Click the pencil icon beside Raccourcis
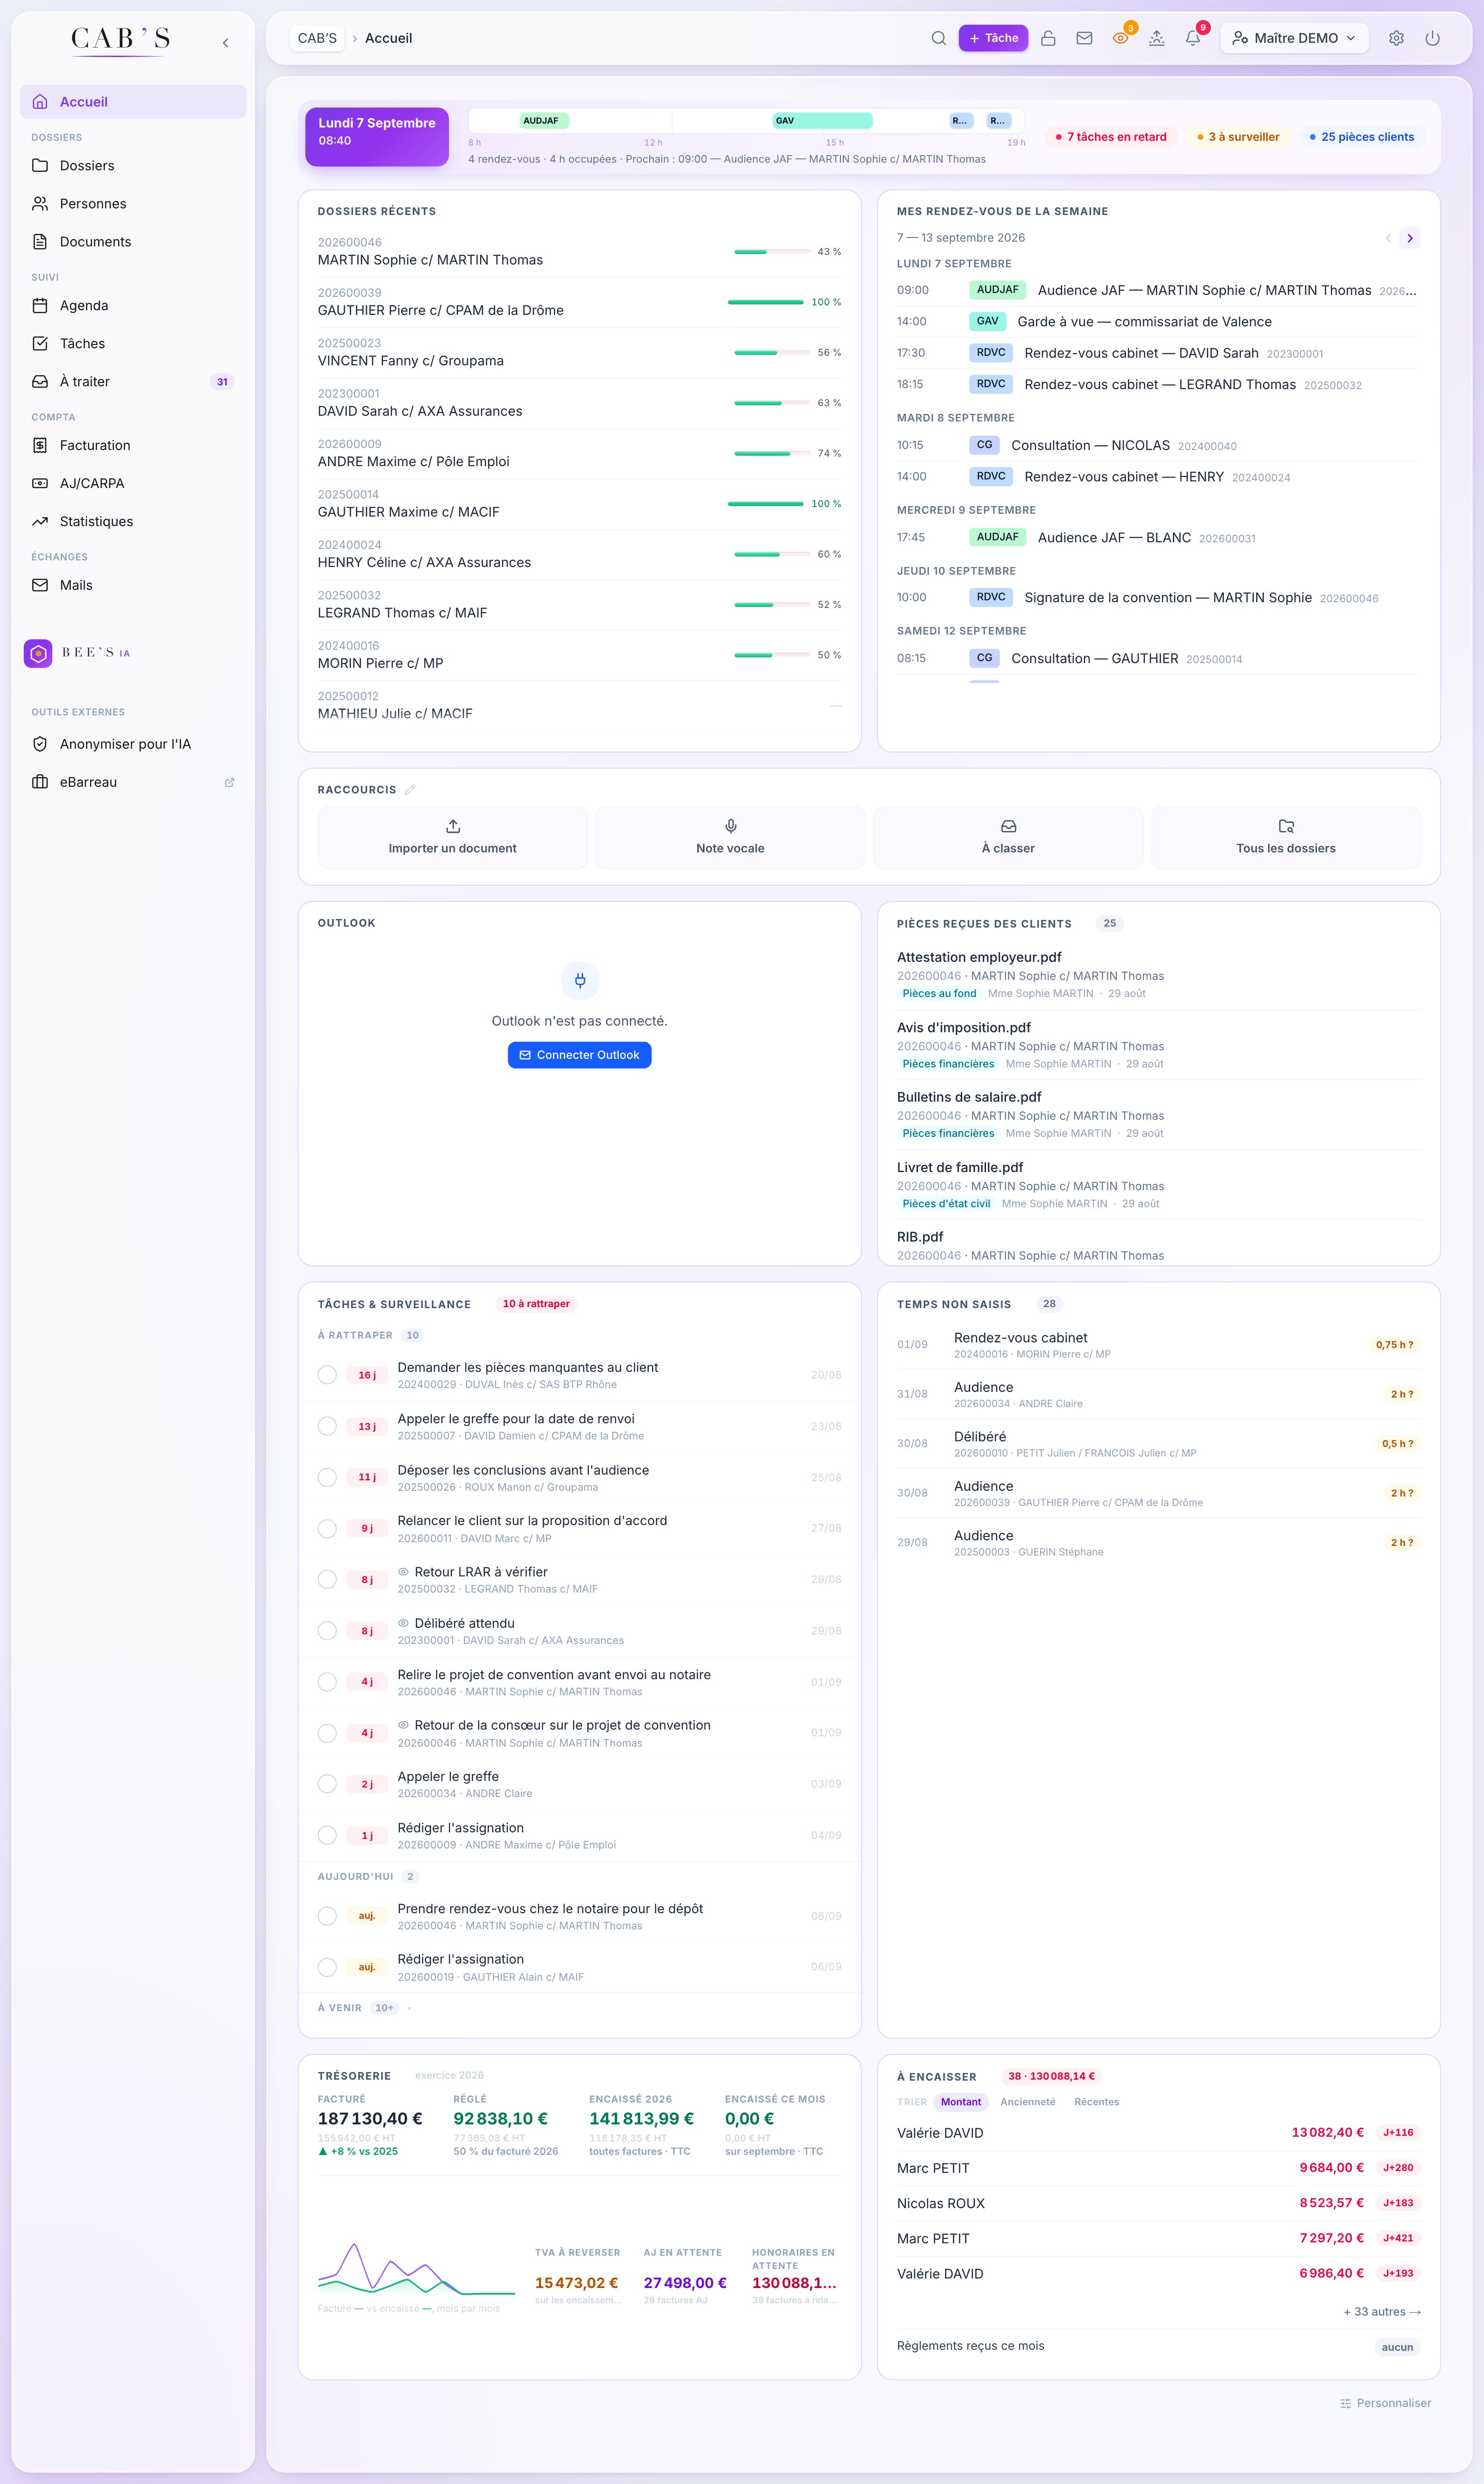This screenshot has height=2484, width=1484. pyautogui.click(x=410, y=790)
